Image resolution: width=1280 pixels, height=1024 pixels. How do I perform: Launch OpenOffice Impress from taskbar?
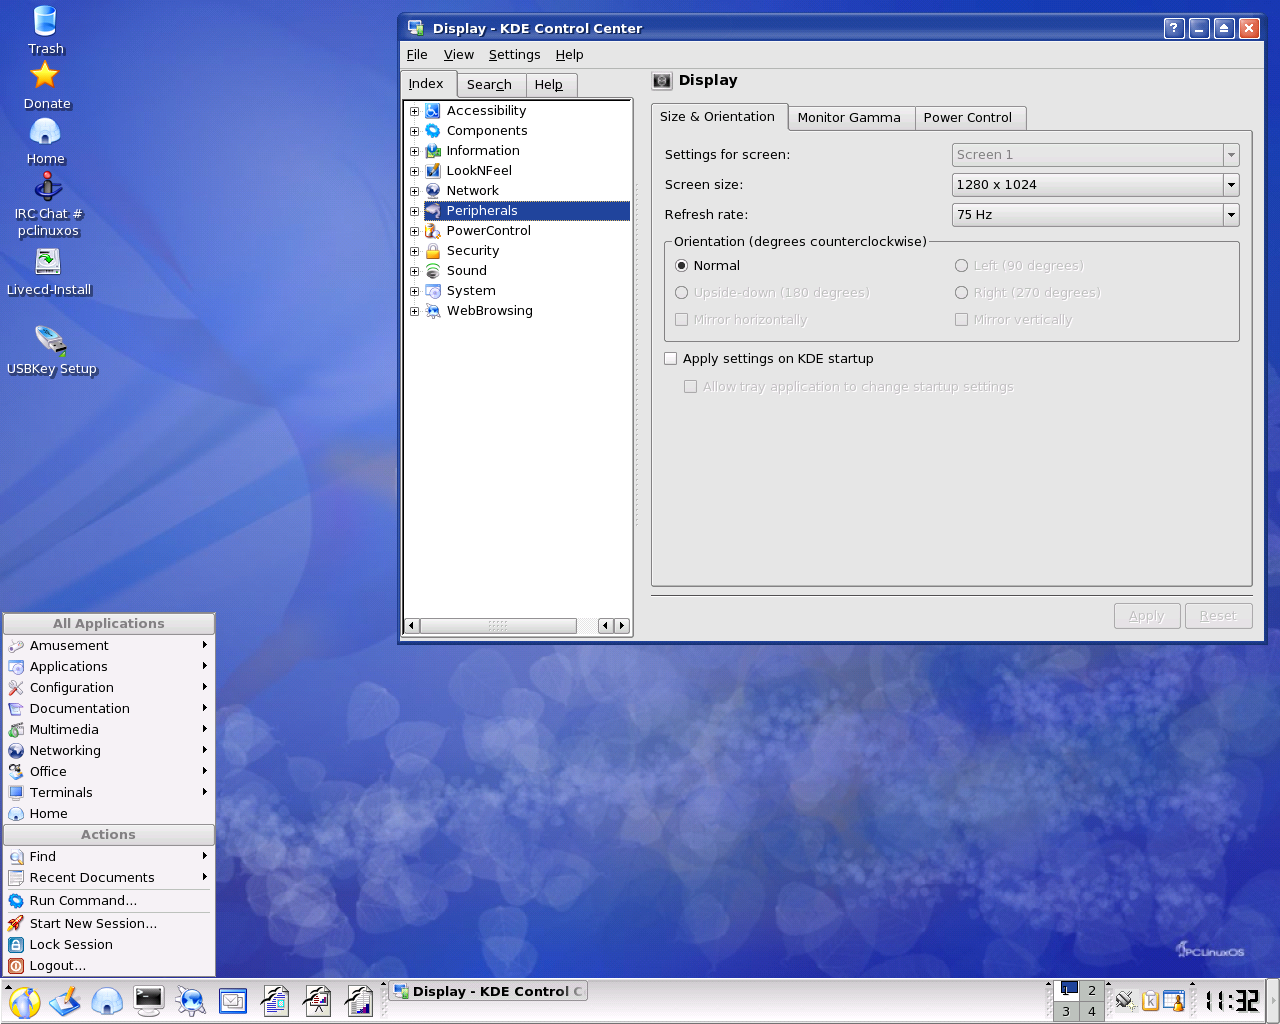[317, 1001]
